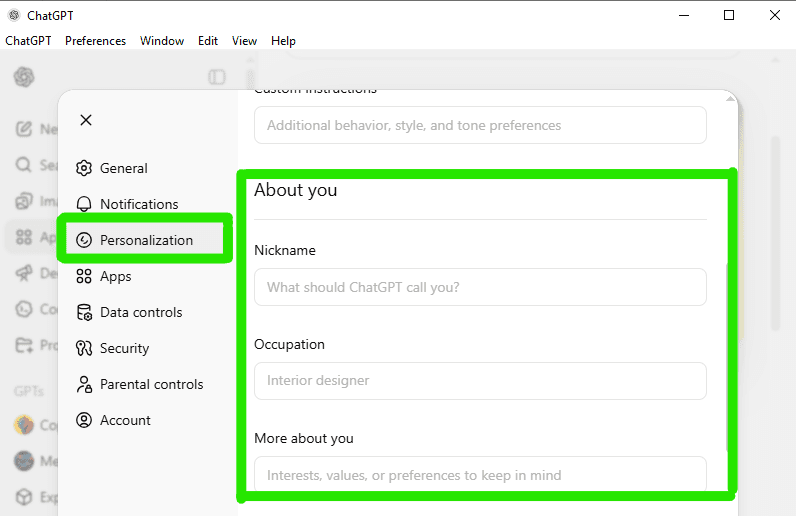Viewport: 796px width, 516px height.
Task: Open the View menu
Action: pos(244,41)
